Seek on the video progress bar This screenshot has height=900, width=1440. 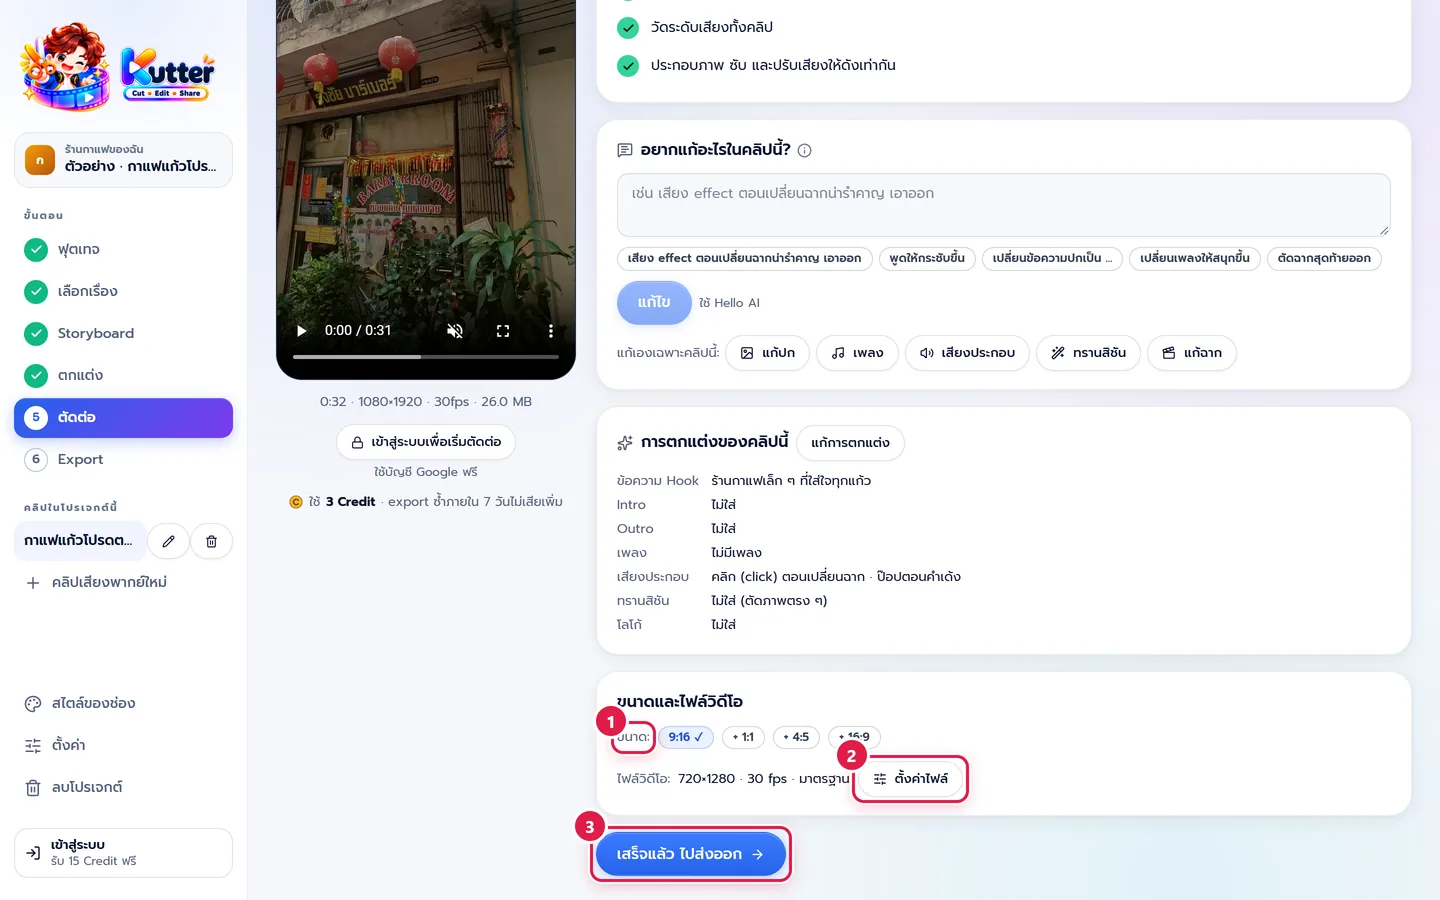(426, 357)
